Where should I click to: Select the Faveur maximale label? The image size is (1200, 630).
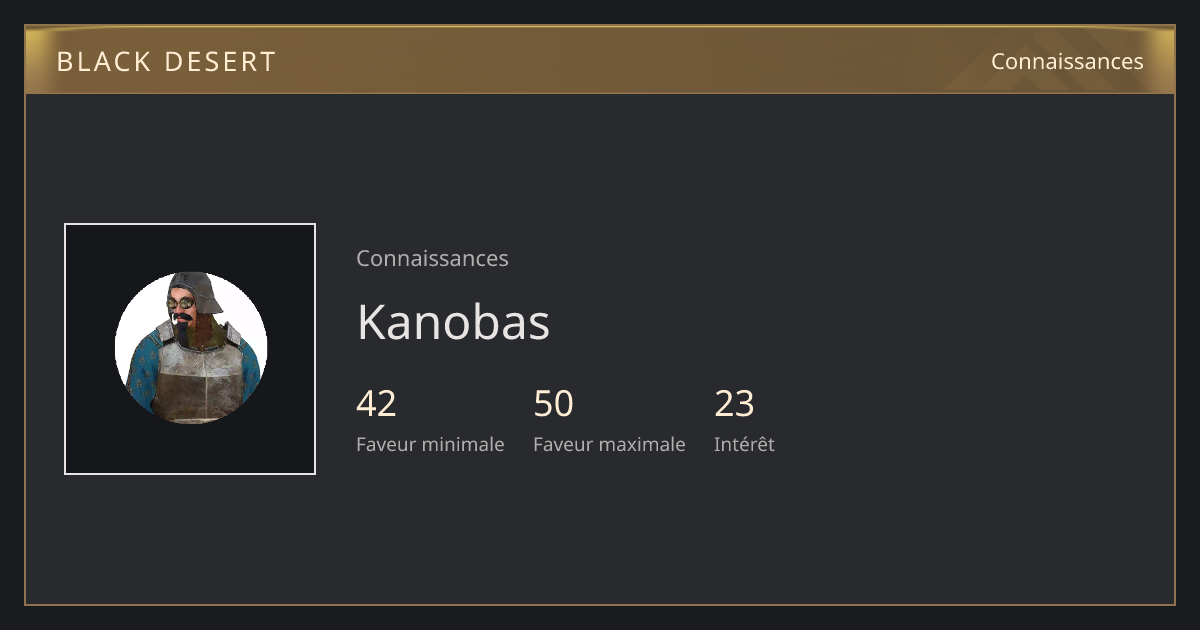click(609, 444)
